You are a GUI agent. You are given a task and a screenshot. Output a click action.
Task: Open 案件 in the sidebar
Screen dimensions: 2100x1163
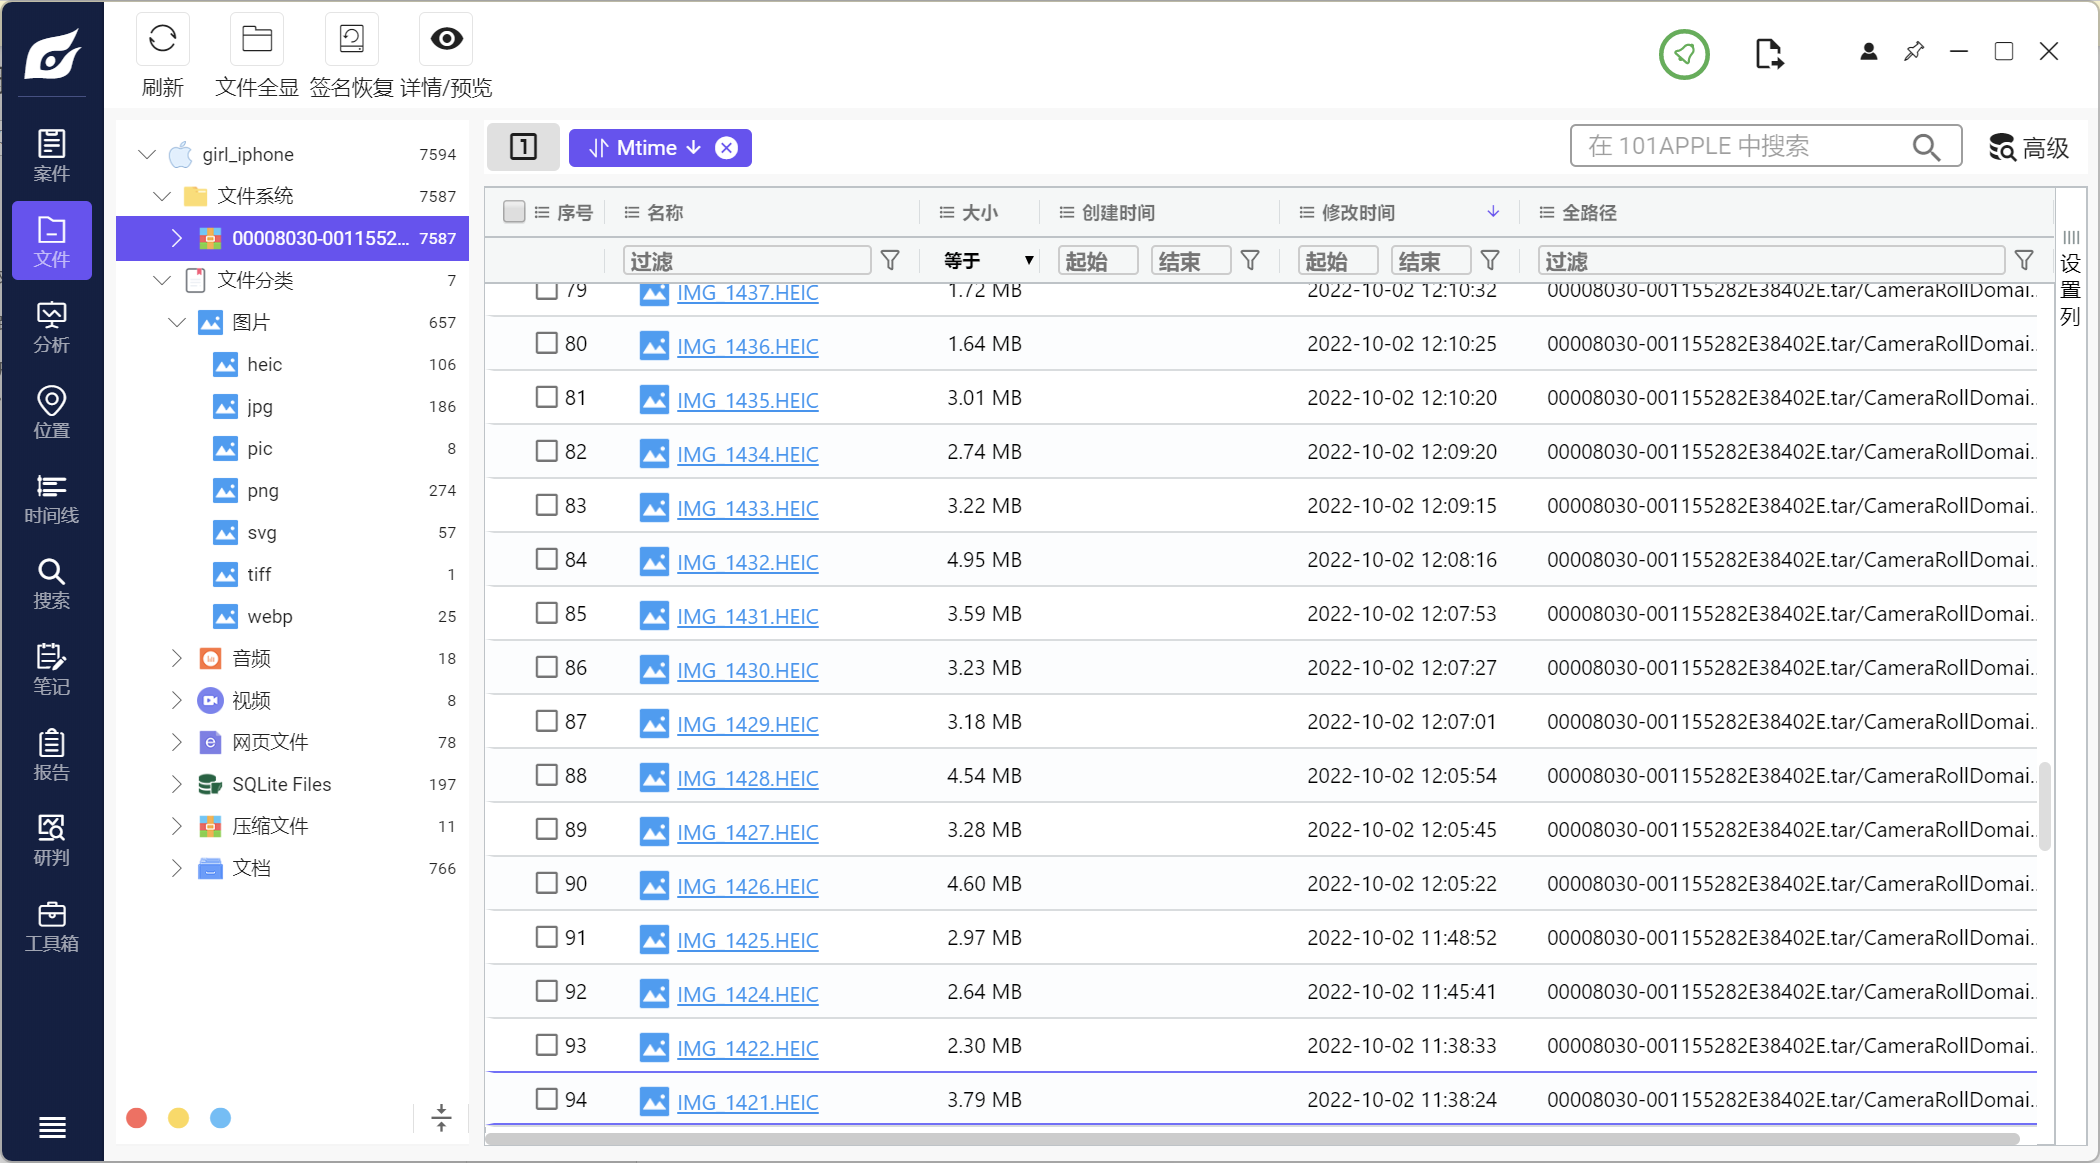click(x=52, y=155)
